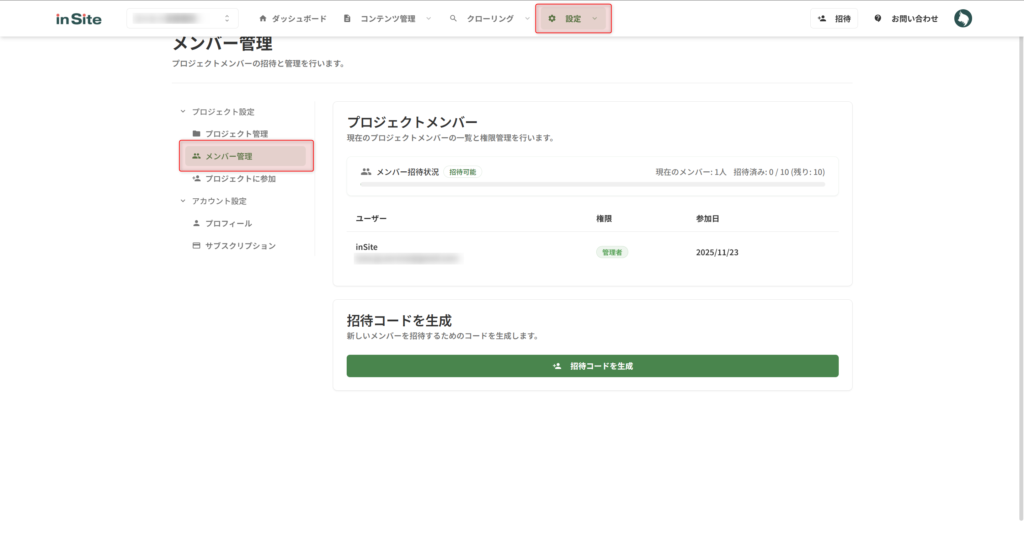This screenshot has height=535, width=1024.
Task: Click the プロジェクトに参加 person-add icon
Action: pos(196,178)
